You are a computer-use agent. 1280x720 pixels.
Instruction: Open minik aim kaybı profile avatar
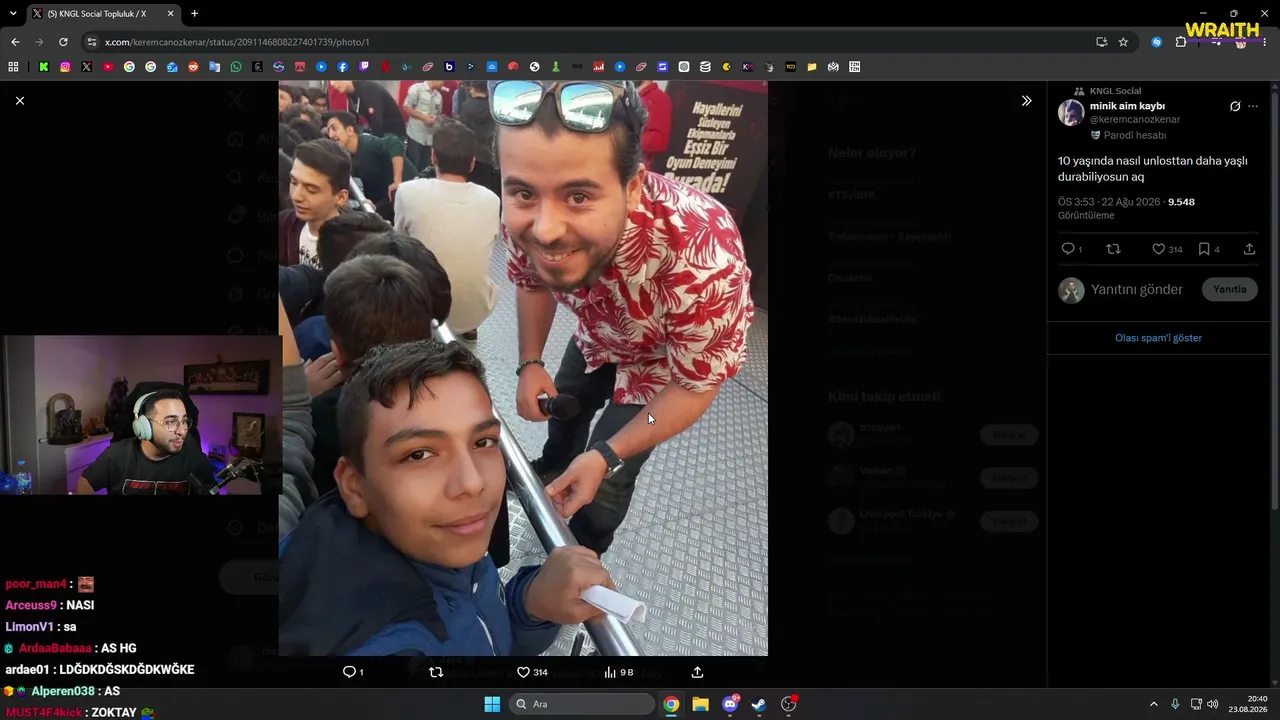(x=1071, y=112)
